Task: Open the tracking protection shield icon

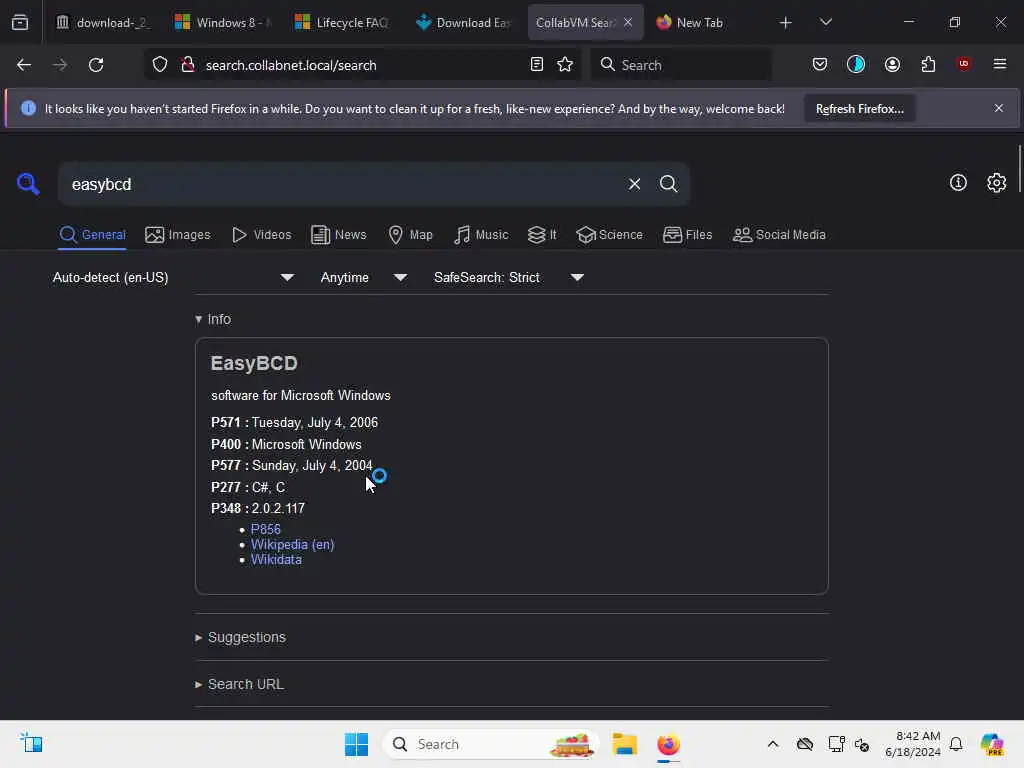Action: point(160,65)
